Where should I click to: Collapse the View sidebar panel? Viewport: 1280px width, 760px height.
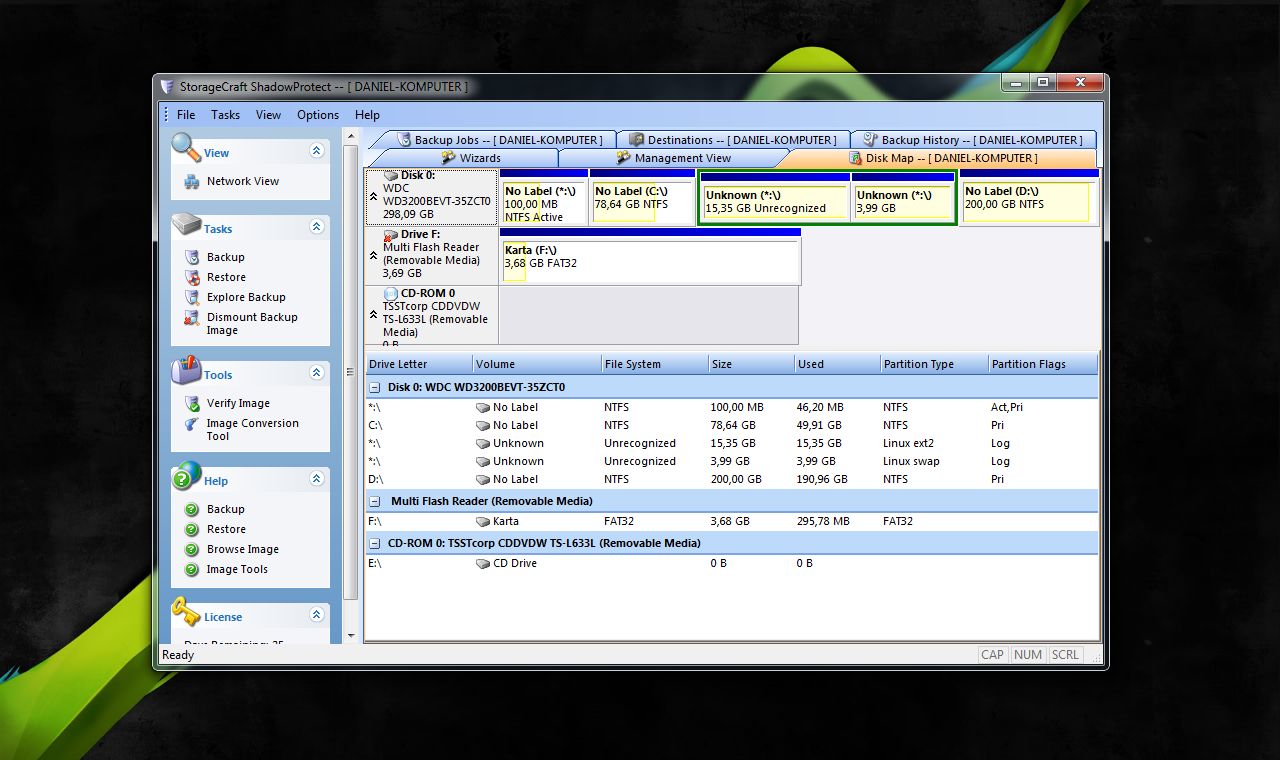[x=317, y=151]
